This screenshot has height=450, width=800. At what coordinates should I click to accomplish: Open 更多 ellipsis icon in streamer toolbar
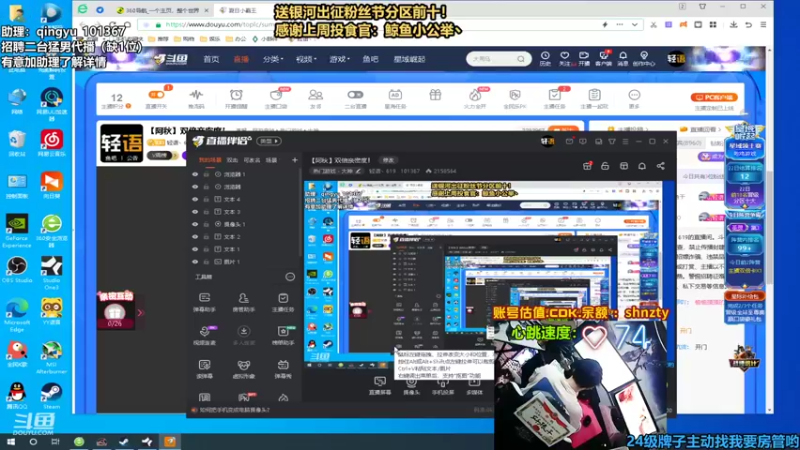tap(634, 98)
